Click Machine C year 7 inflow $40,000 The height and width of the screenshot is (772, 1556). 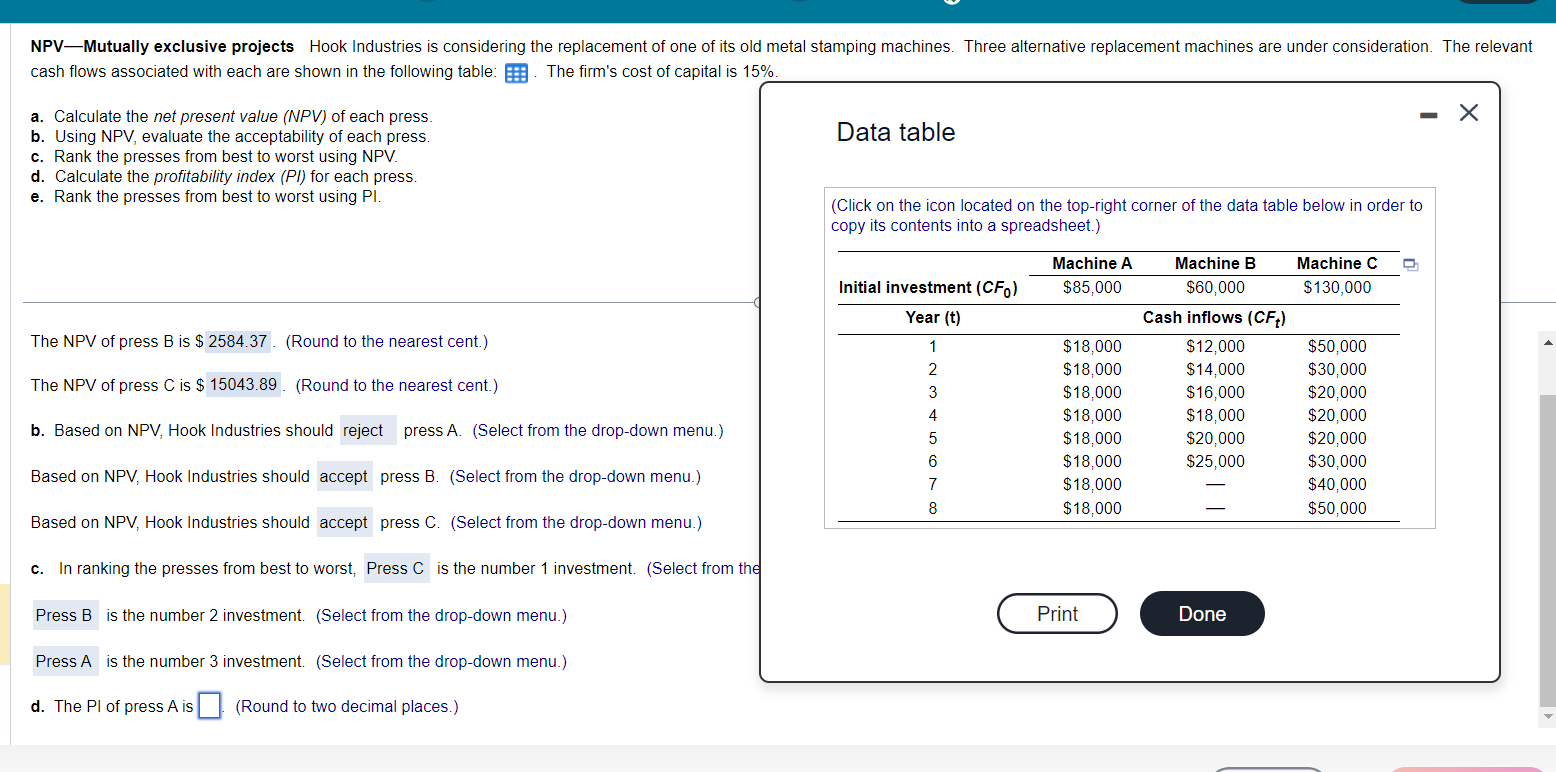point(1337,485)
